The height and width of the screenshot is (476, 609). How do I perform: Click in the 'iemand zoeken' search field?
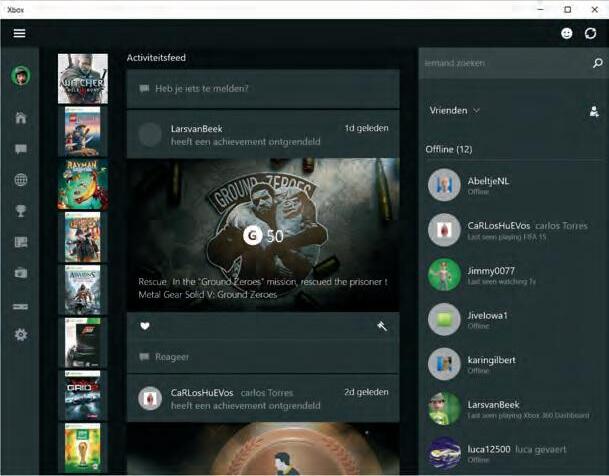[505, 63]
